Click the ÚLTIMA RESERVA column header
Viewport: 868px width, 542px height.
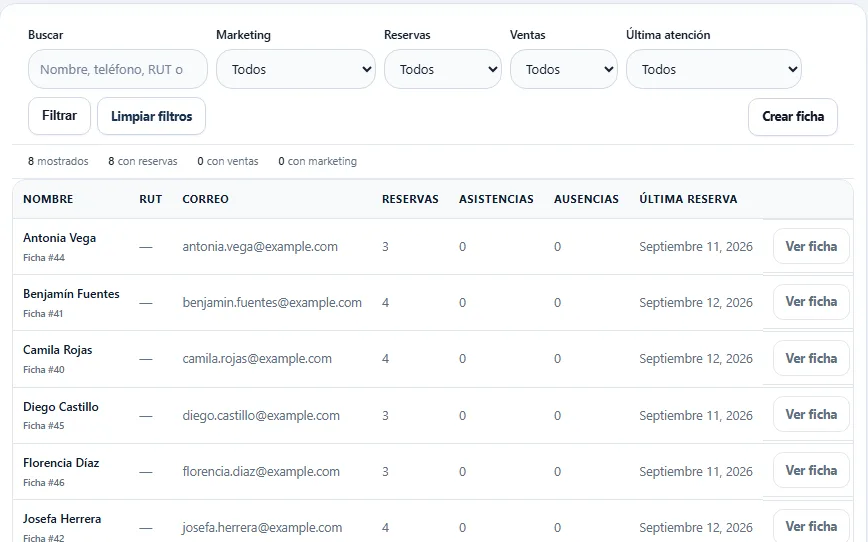688,199
